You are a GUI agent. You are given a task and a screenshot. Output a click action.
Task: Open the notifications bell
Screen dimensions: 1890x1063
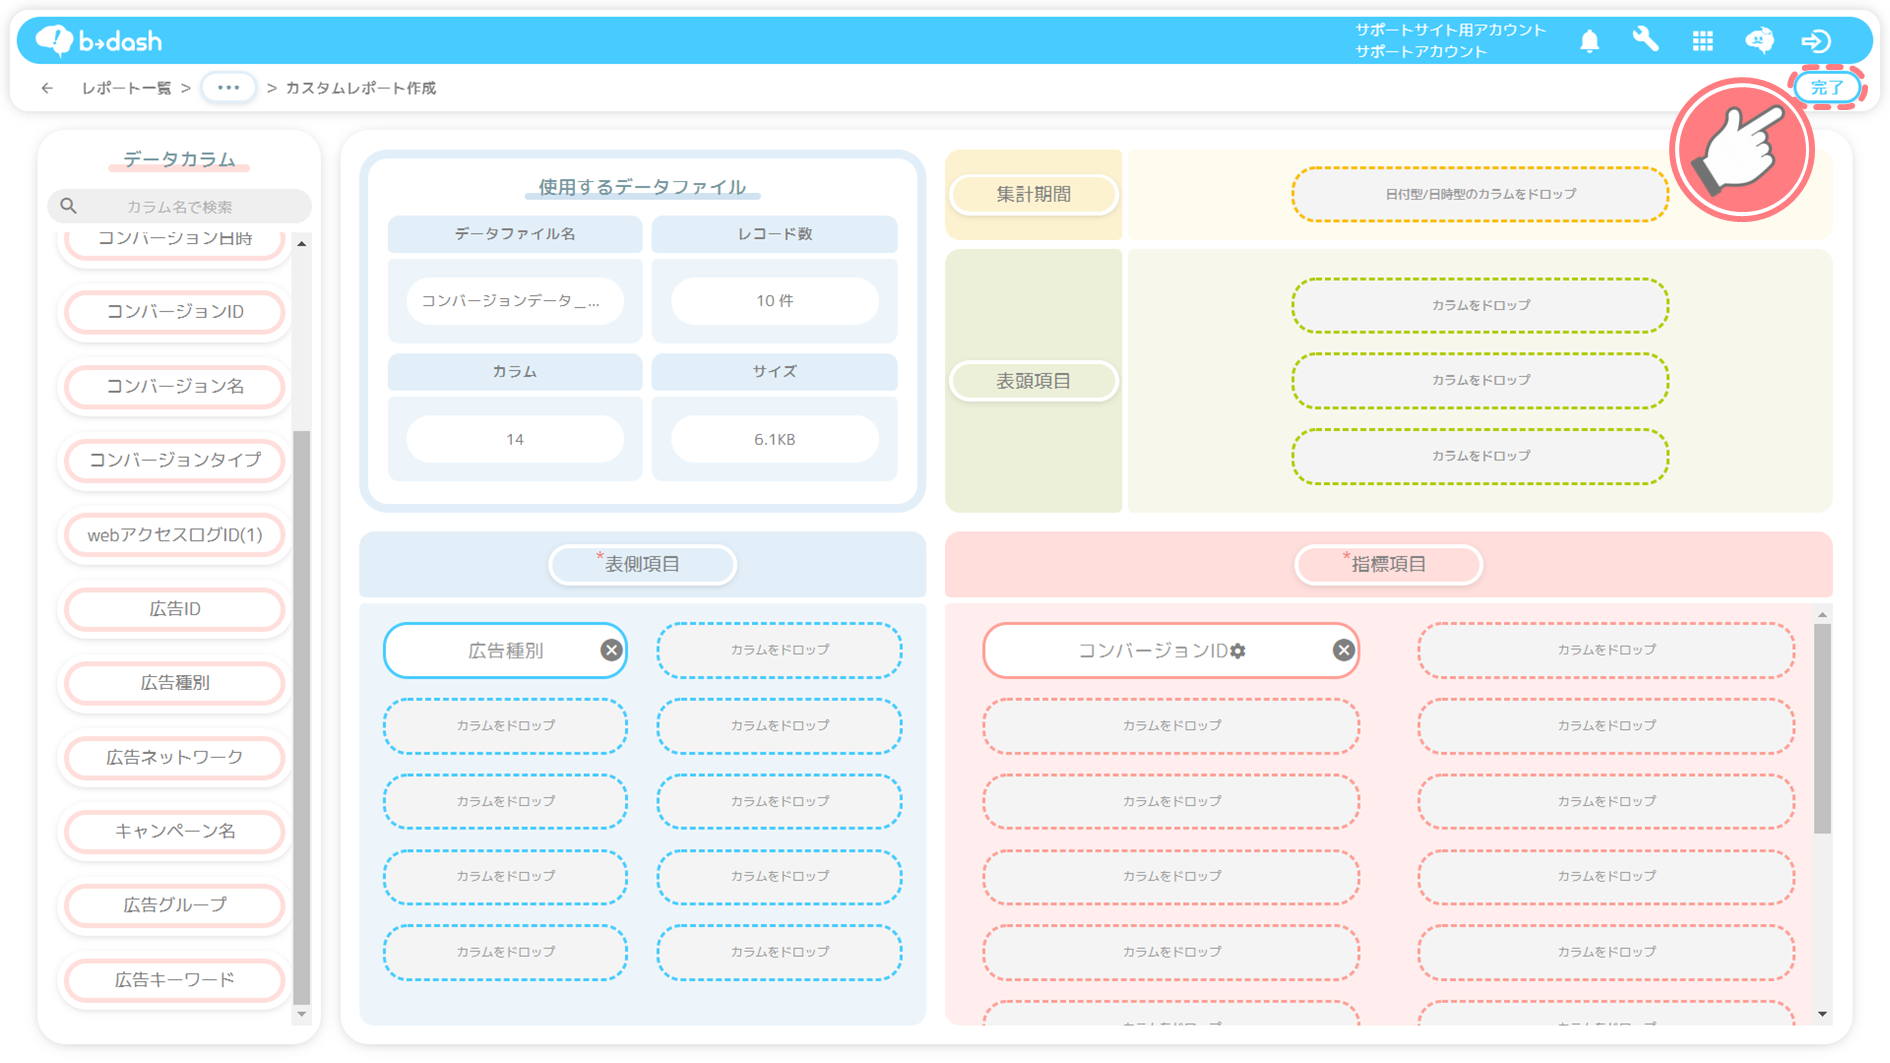[1589, 41]
